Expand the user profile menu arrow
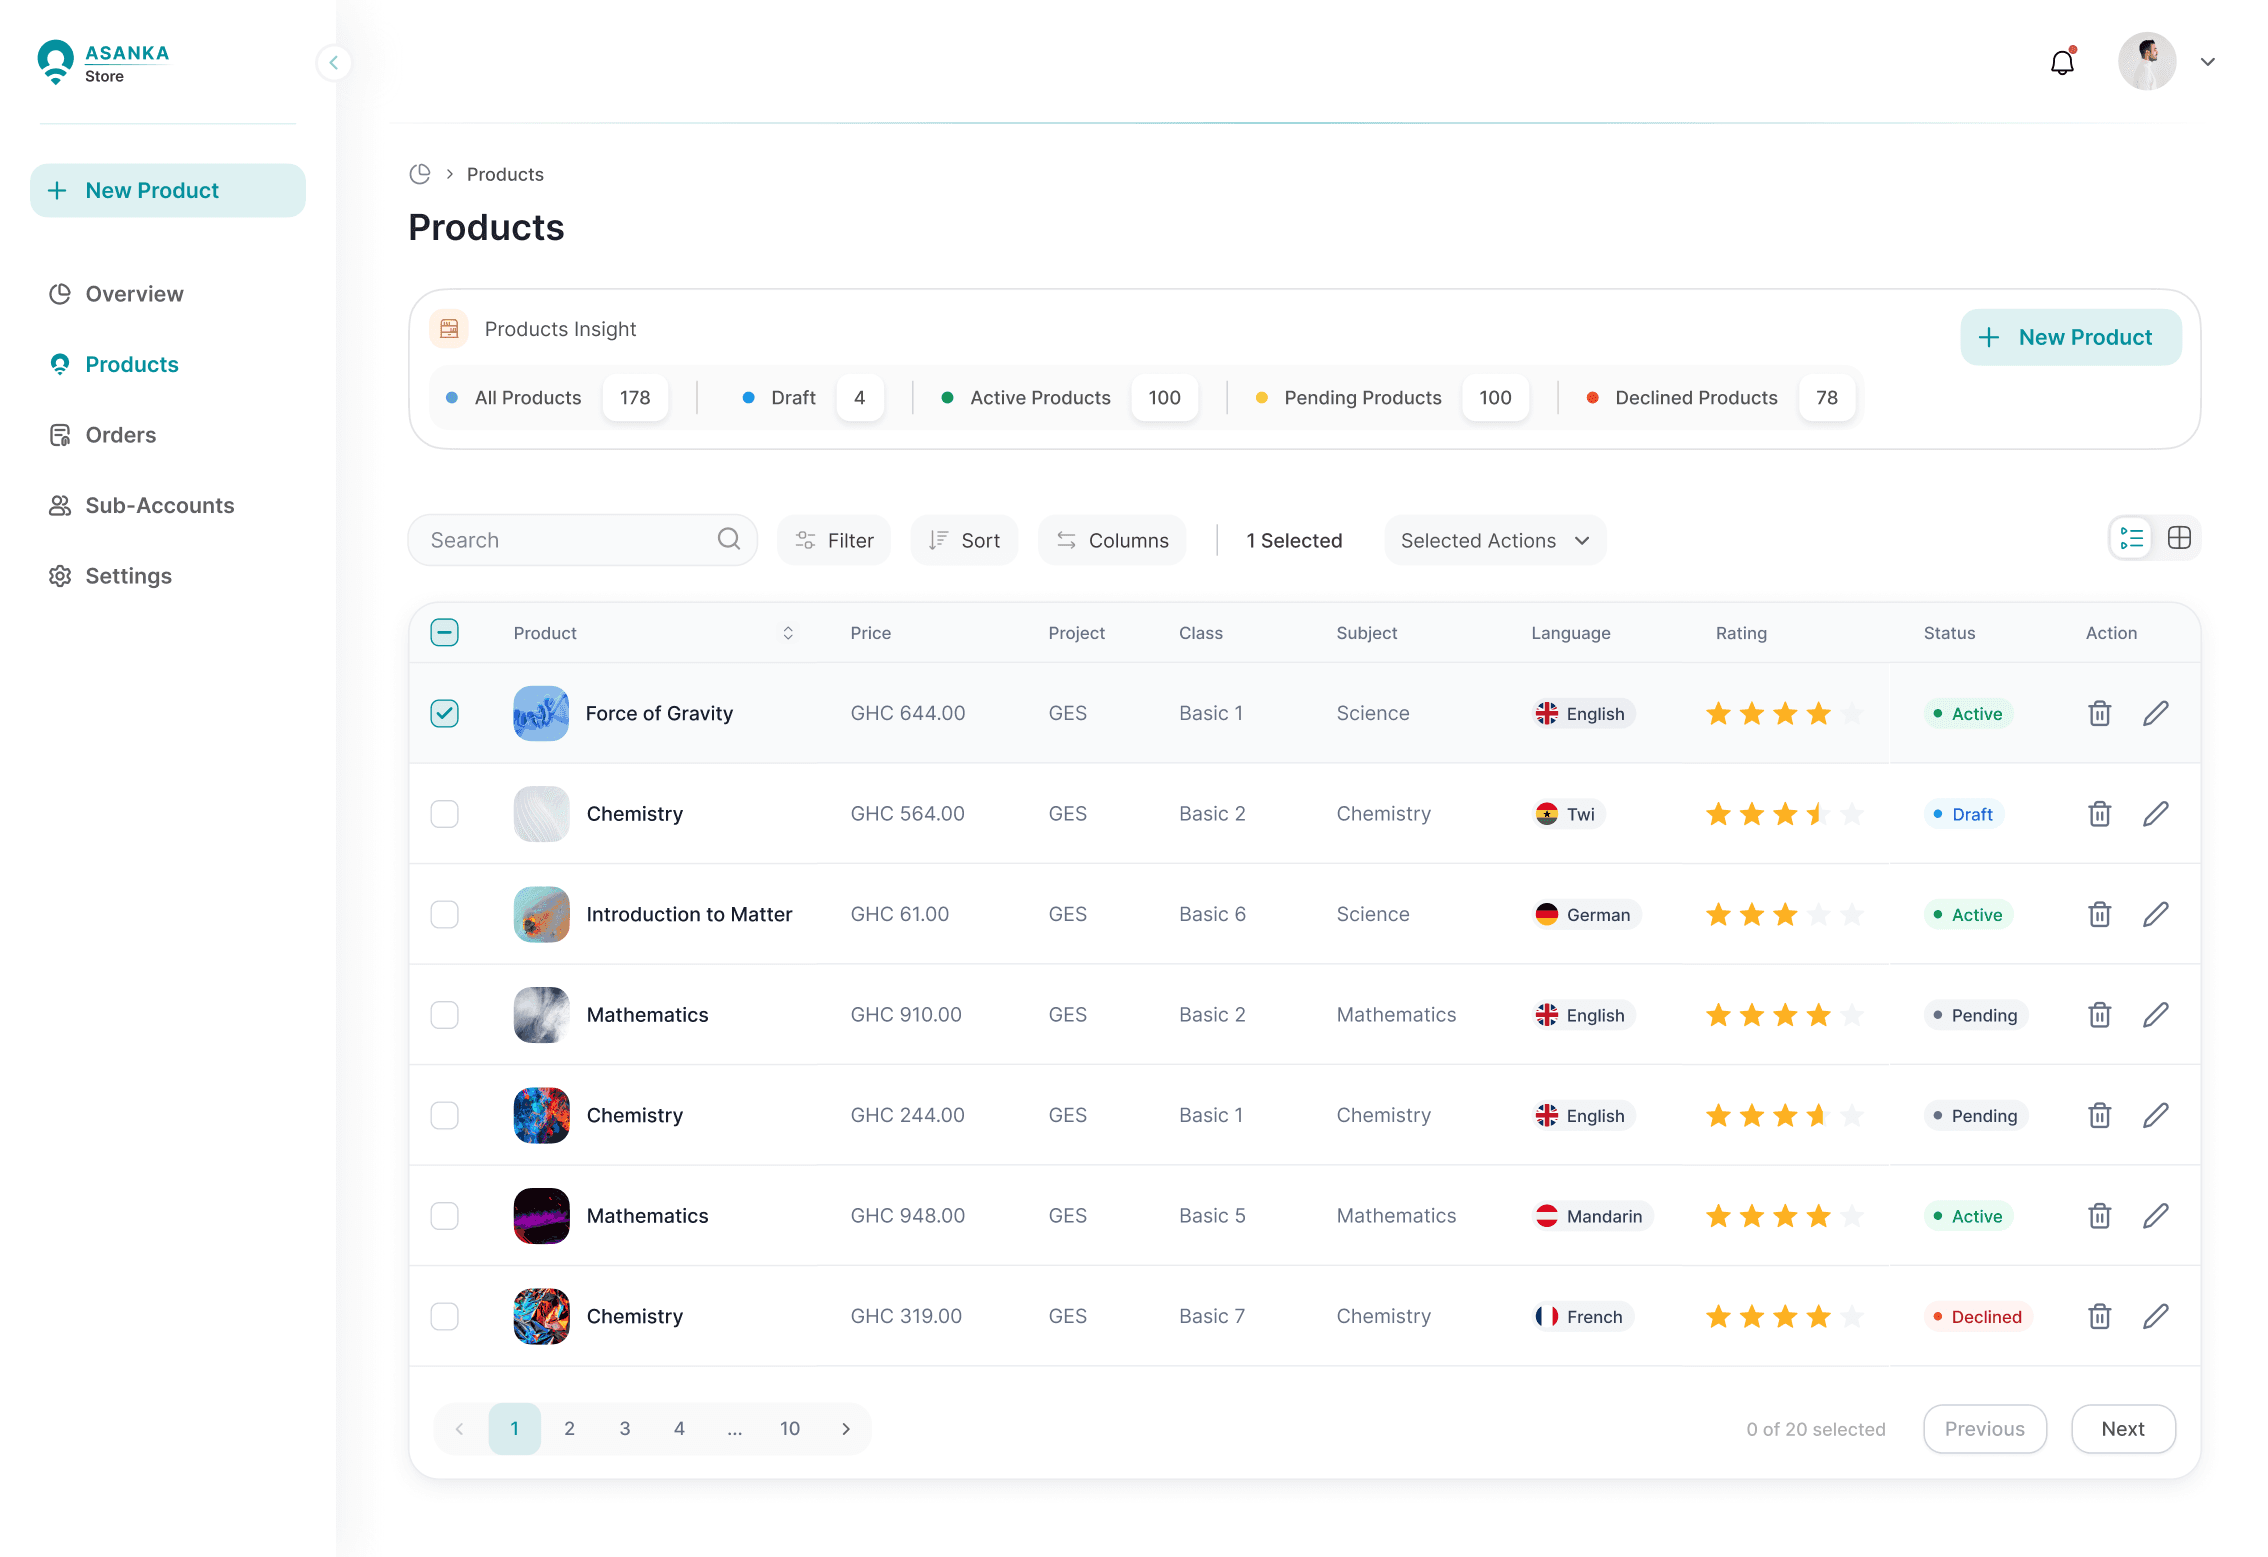Image resolution: width=2268 pixels, height=1557 pixels. coord(2207,62)
